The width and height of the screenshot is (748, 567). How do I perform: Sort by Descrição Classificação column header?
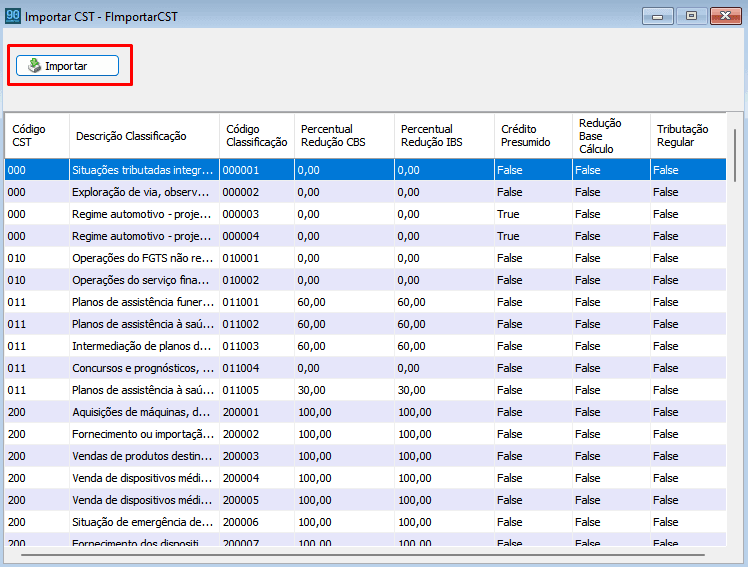pyautogui.click(x=144, y=136)
